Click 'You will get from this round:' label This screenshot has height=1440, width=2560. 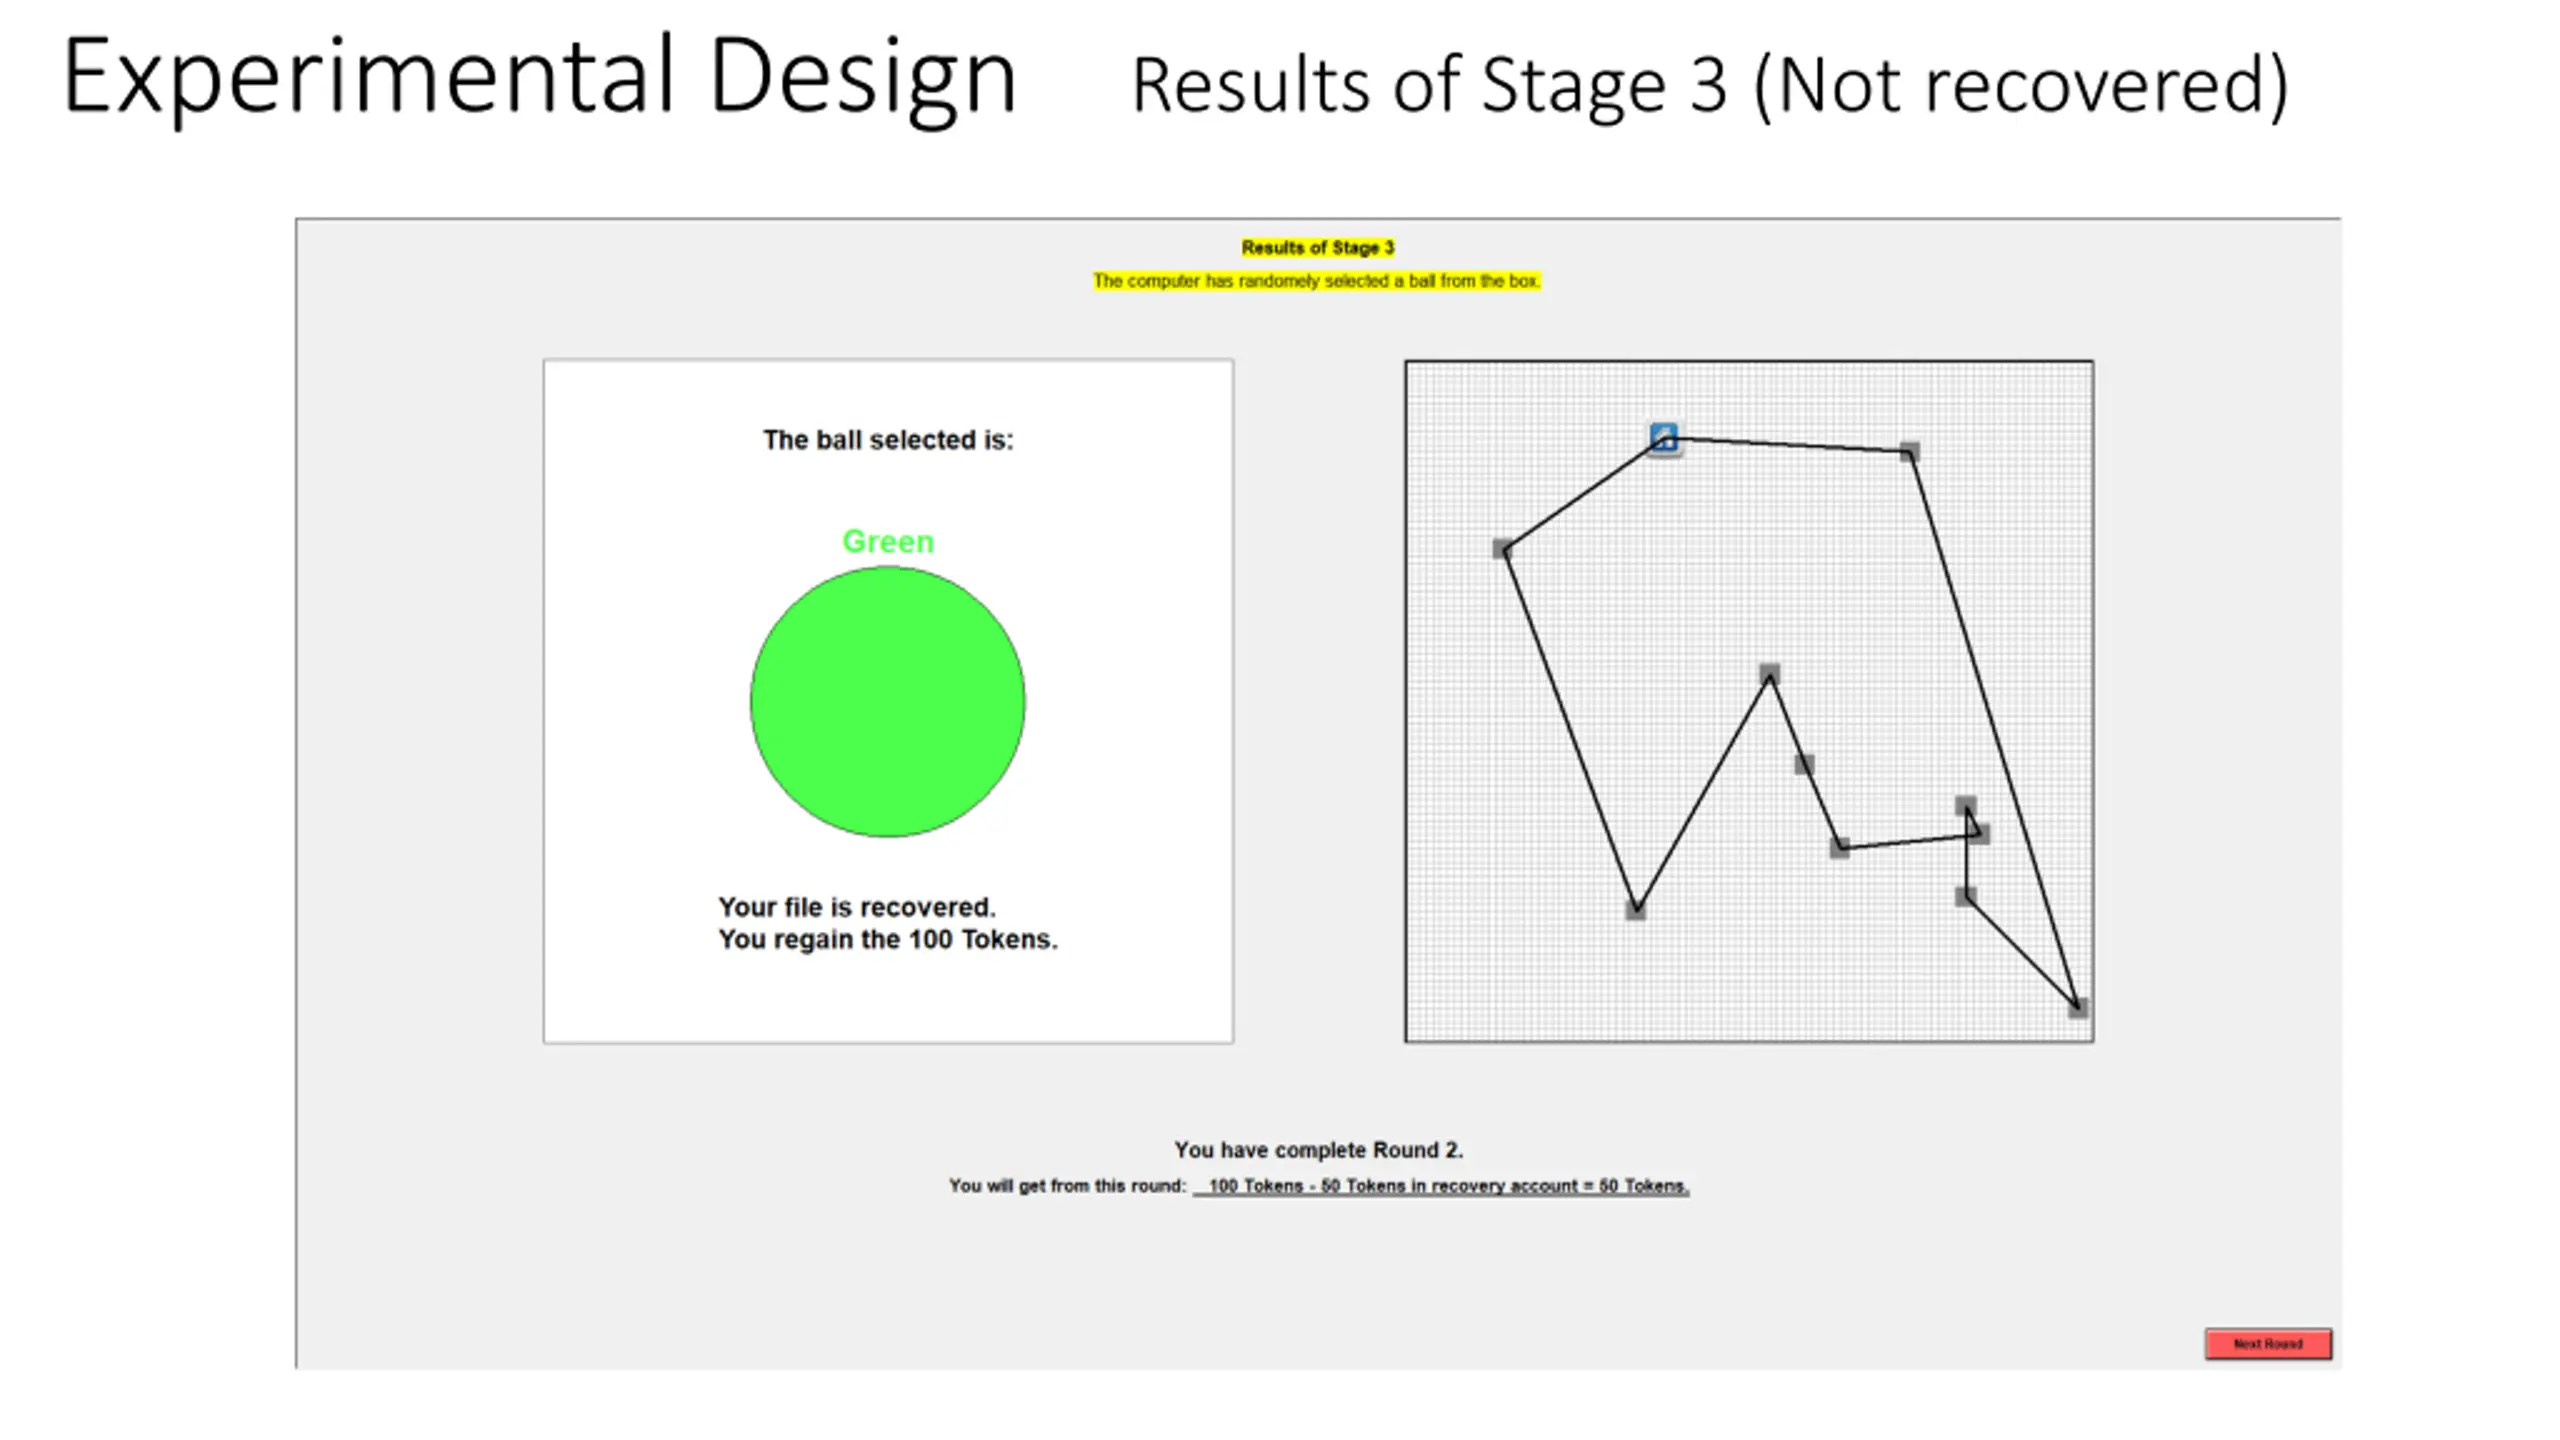point(1067,1186)
